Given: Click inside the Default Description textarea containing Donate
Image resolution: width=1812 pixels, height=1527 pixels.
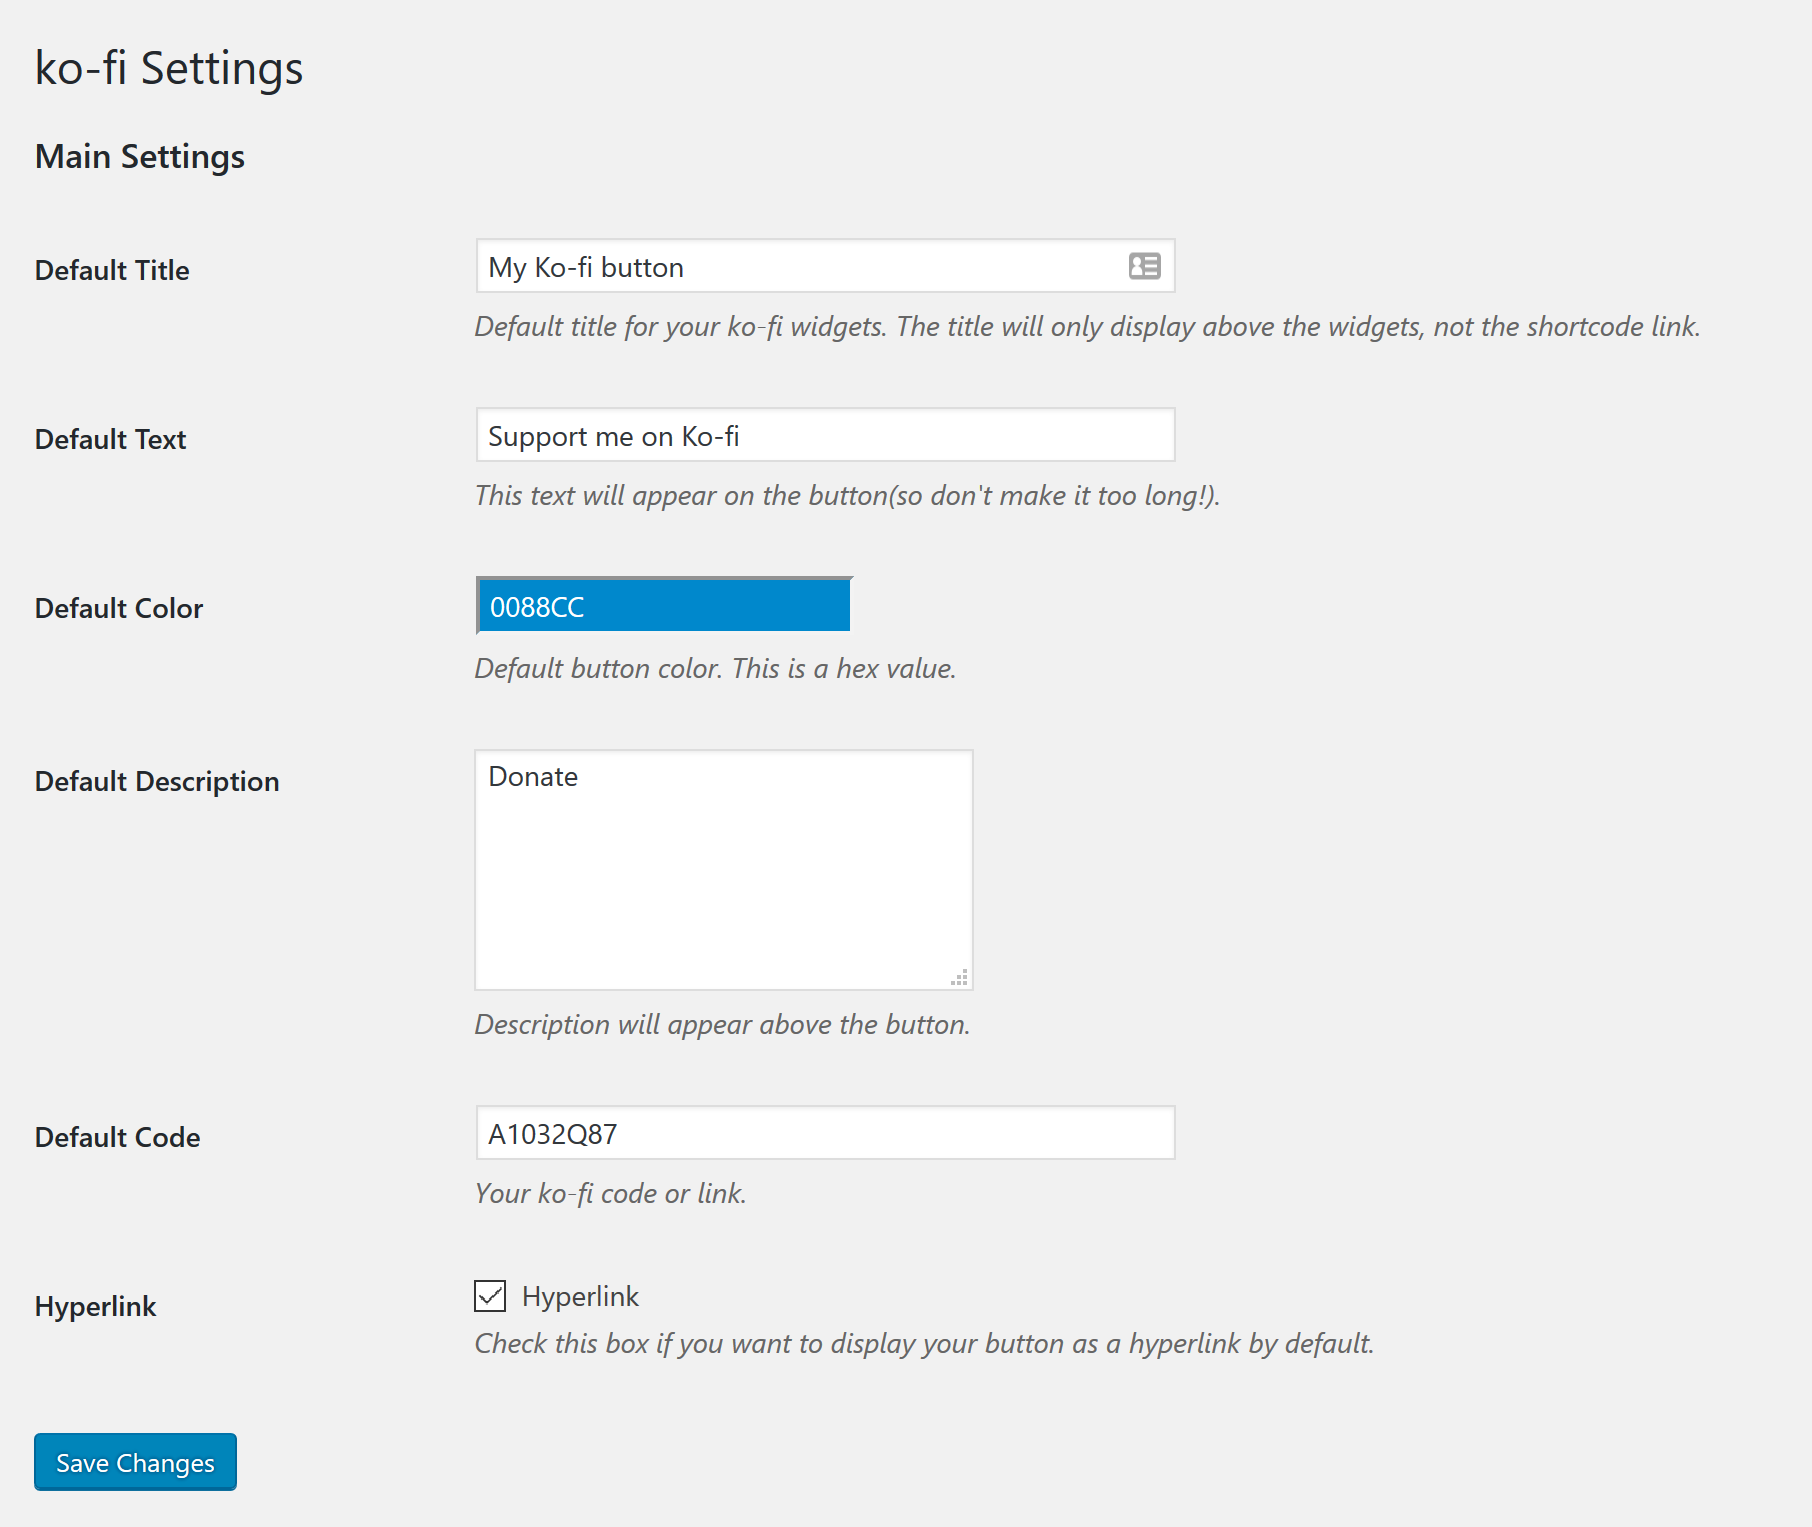Looking at the screenshot, I should tap(724, 870).
